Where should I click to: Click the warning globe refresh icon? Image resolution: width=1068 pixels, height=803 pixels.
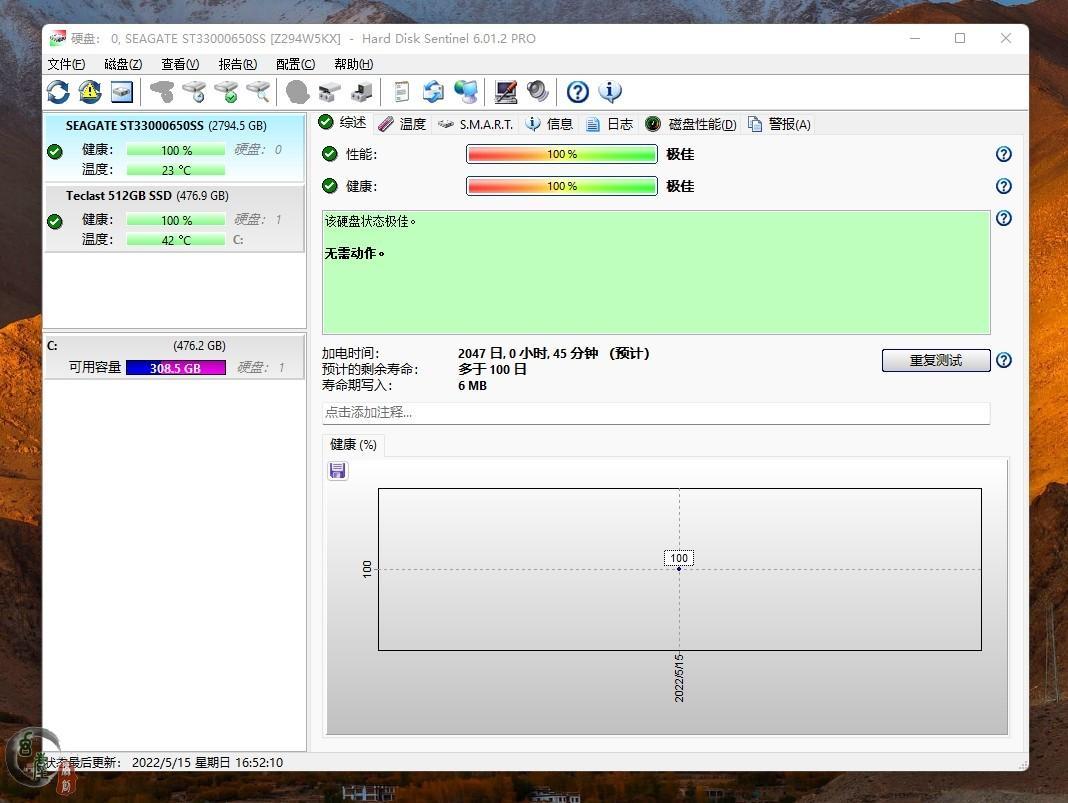point(90,92)
